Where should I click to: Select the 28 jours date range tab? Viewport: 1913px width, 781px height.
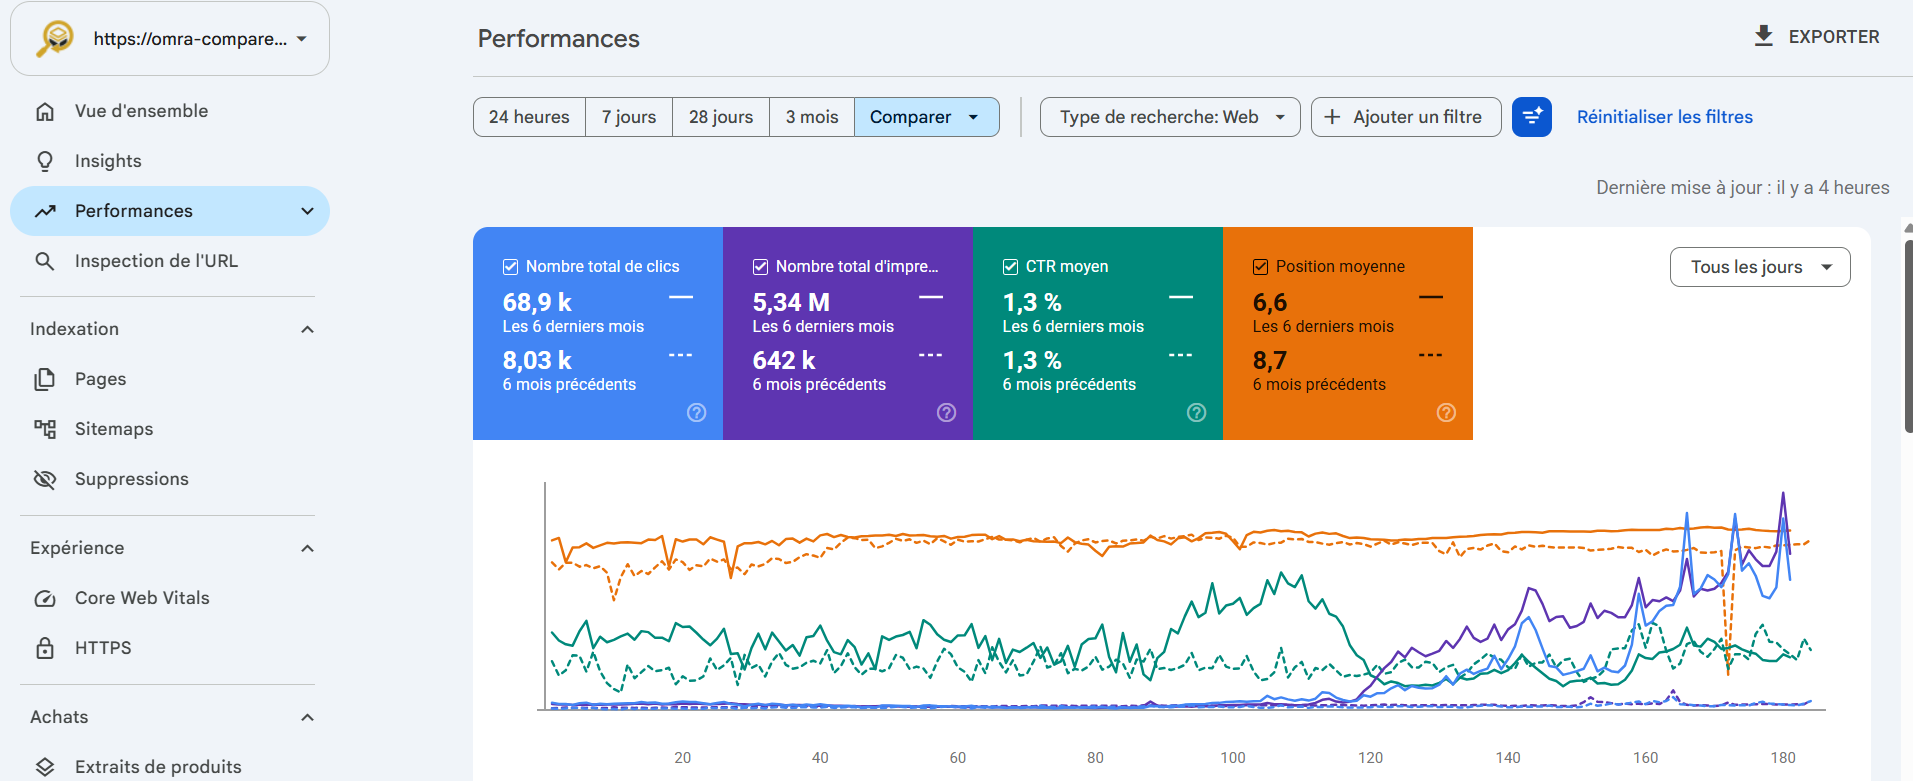(x=721, y=117)
